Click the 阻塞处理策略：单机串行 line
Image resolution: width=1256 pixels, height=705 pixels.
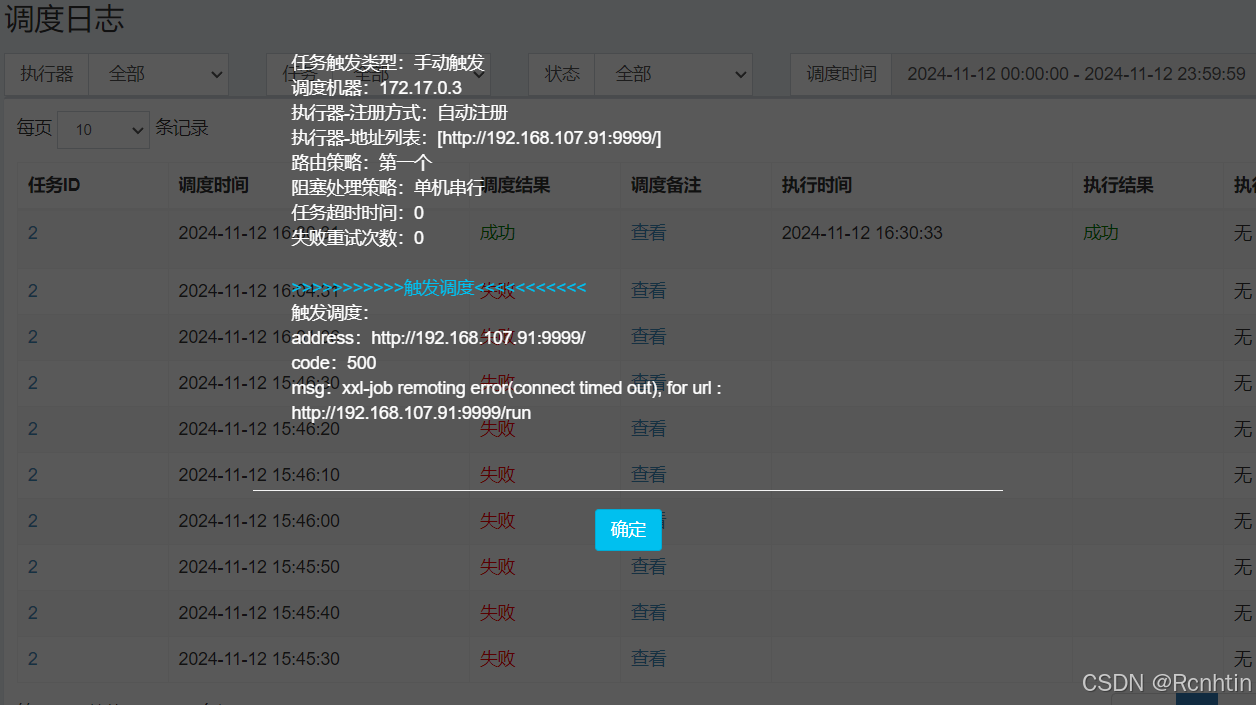coord(387,188)
